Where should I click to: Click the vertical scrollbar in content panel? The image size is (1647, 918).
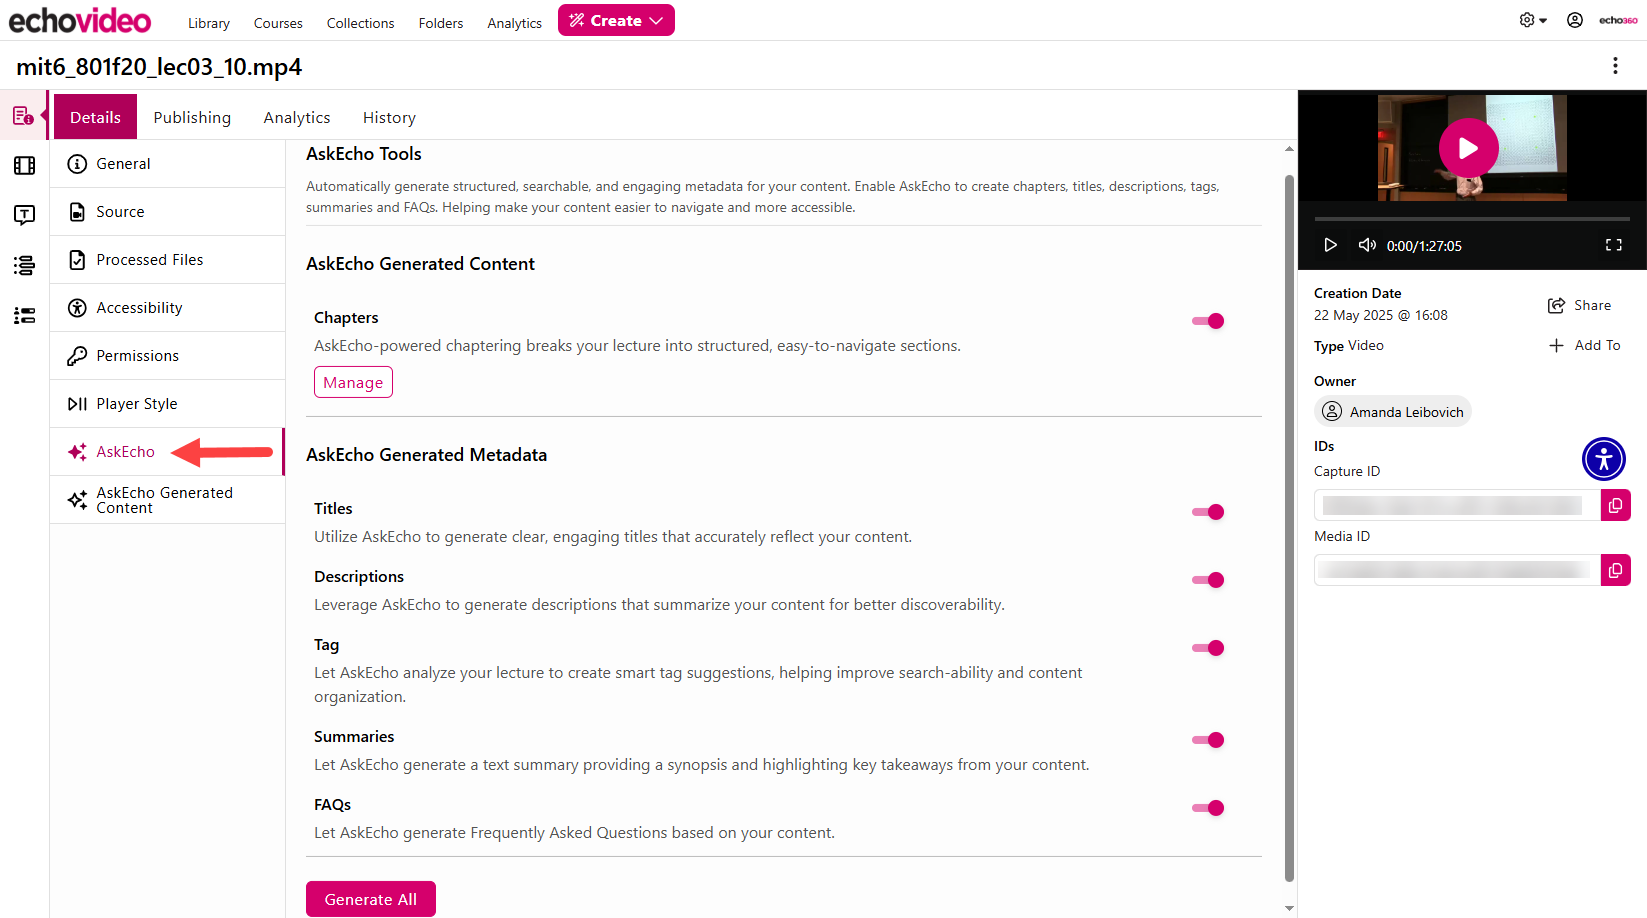coord(1289,528)
